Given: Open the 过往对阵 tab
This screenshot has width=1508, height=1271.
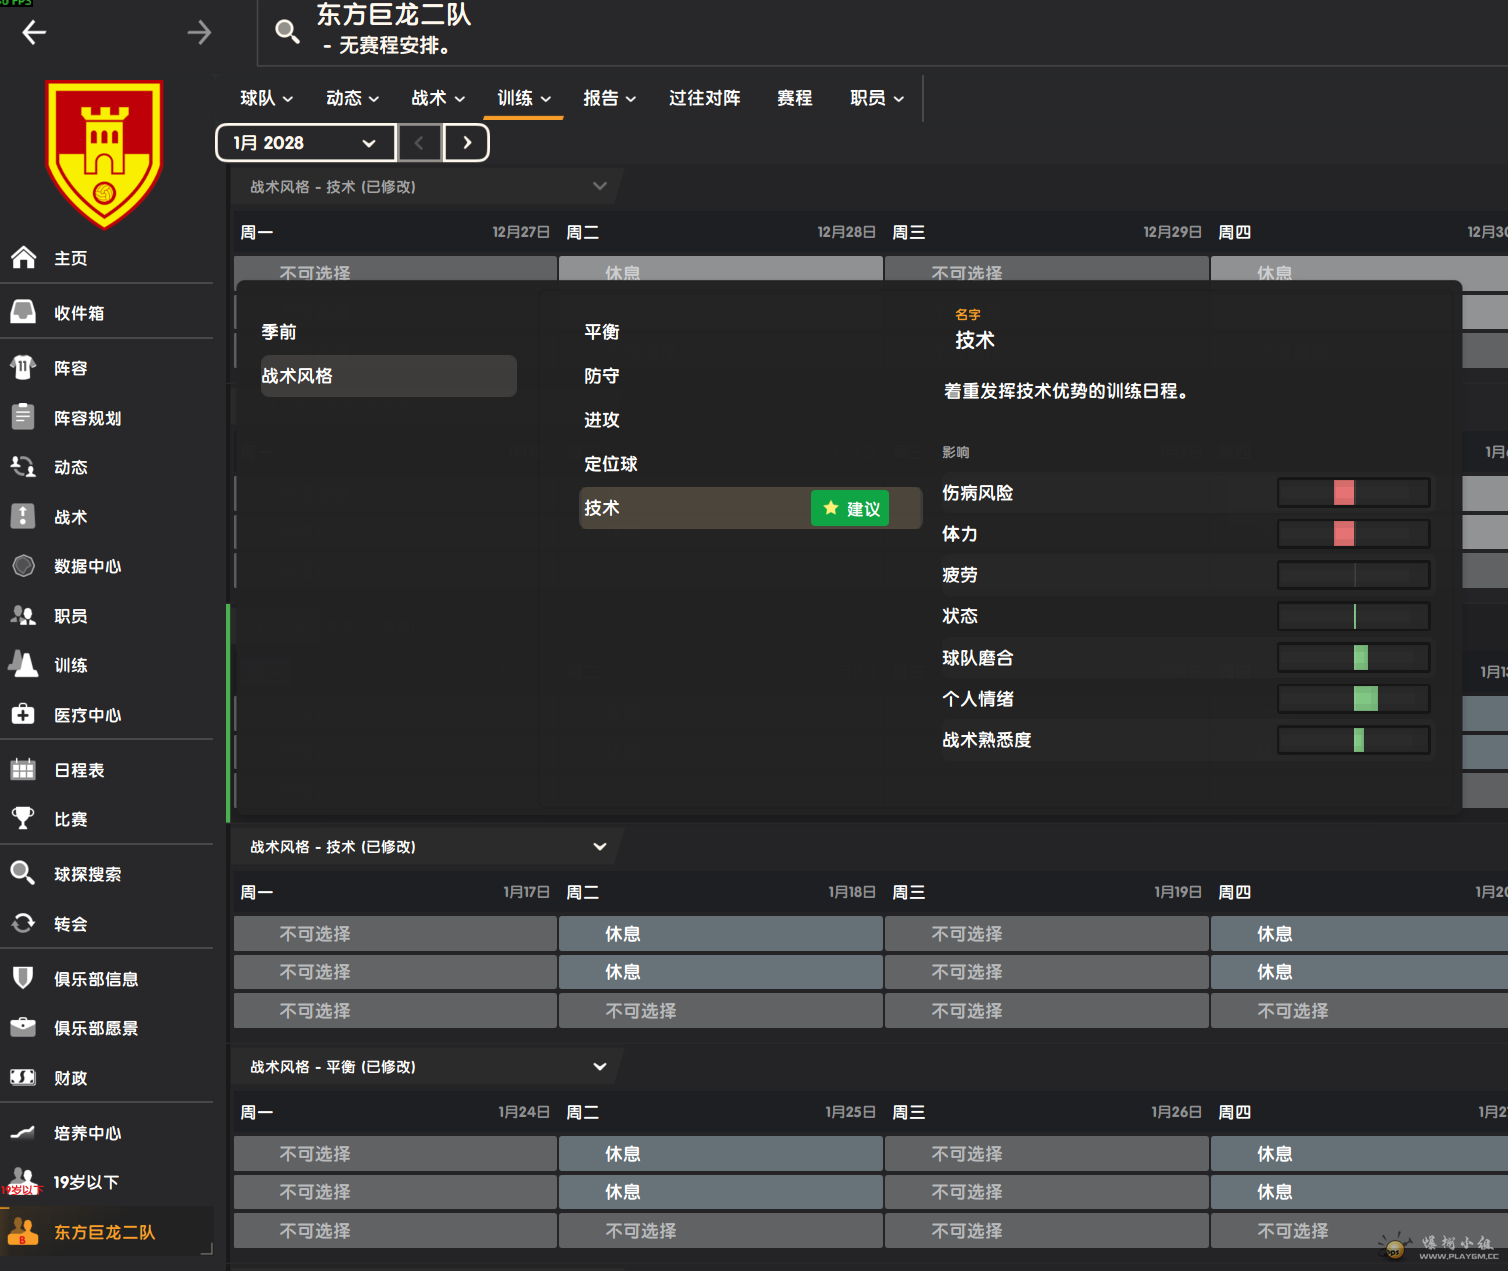Looking at the screenshot, I should (704, 98).
